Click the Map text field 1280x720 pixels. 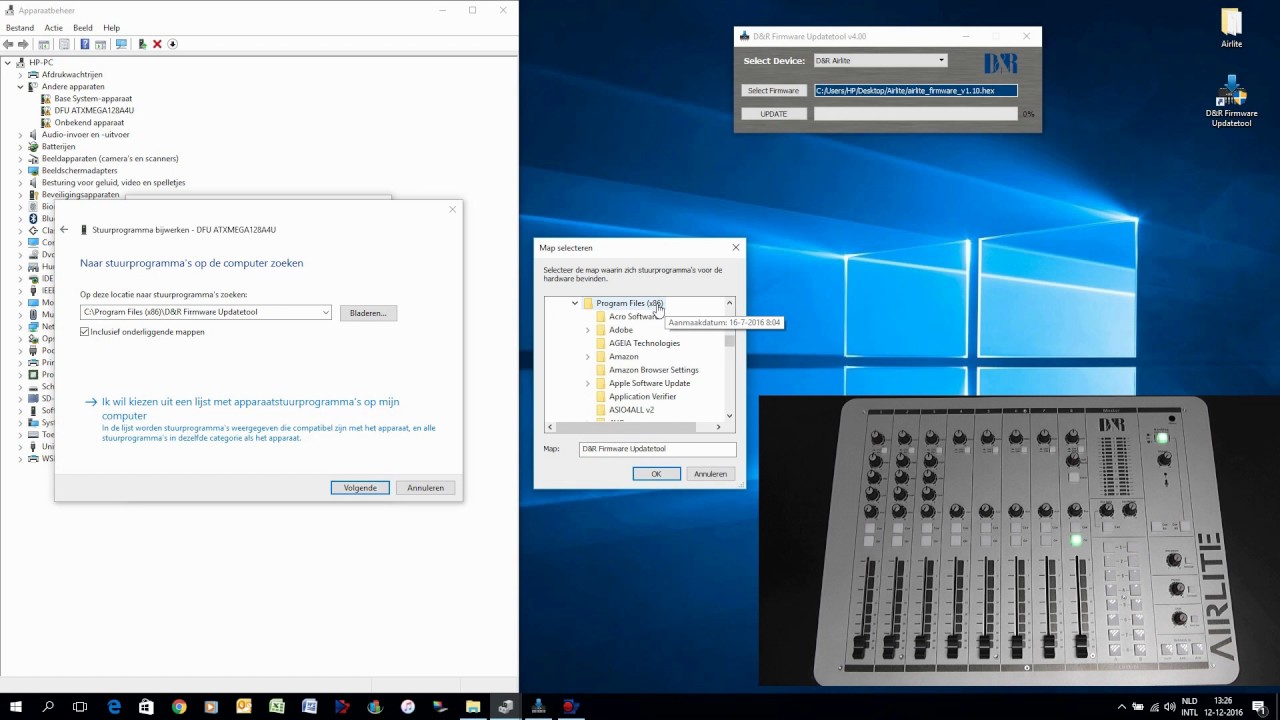click(657, 449)
